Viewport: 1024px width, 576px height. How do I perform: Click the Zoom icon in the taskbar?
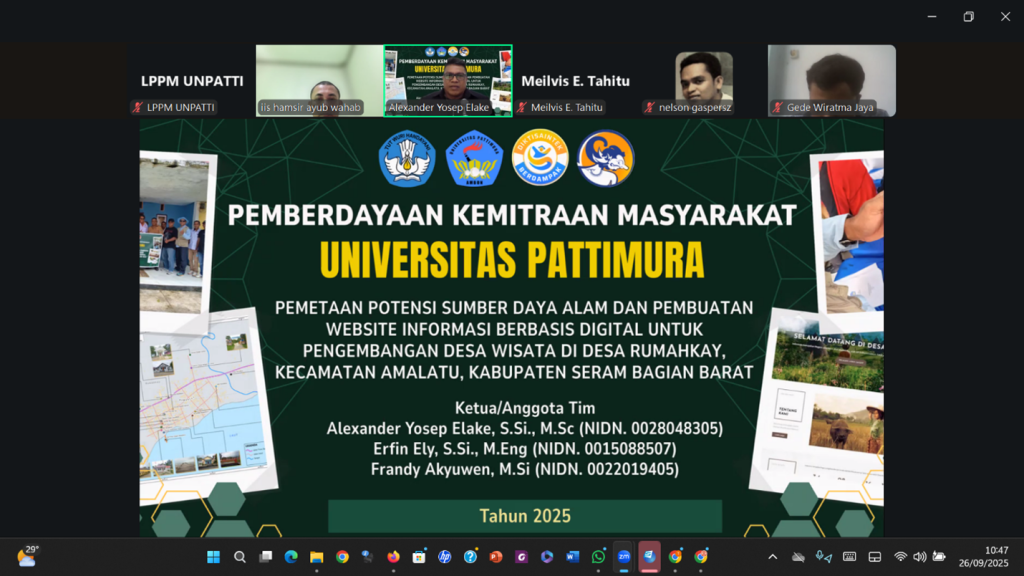click(x=623, y=557)
